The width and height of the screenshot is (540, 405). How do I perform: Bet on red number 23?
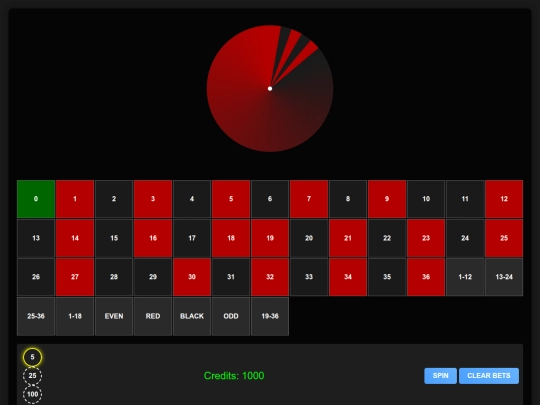pos(426,238)
